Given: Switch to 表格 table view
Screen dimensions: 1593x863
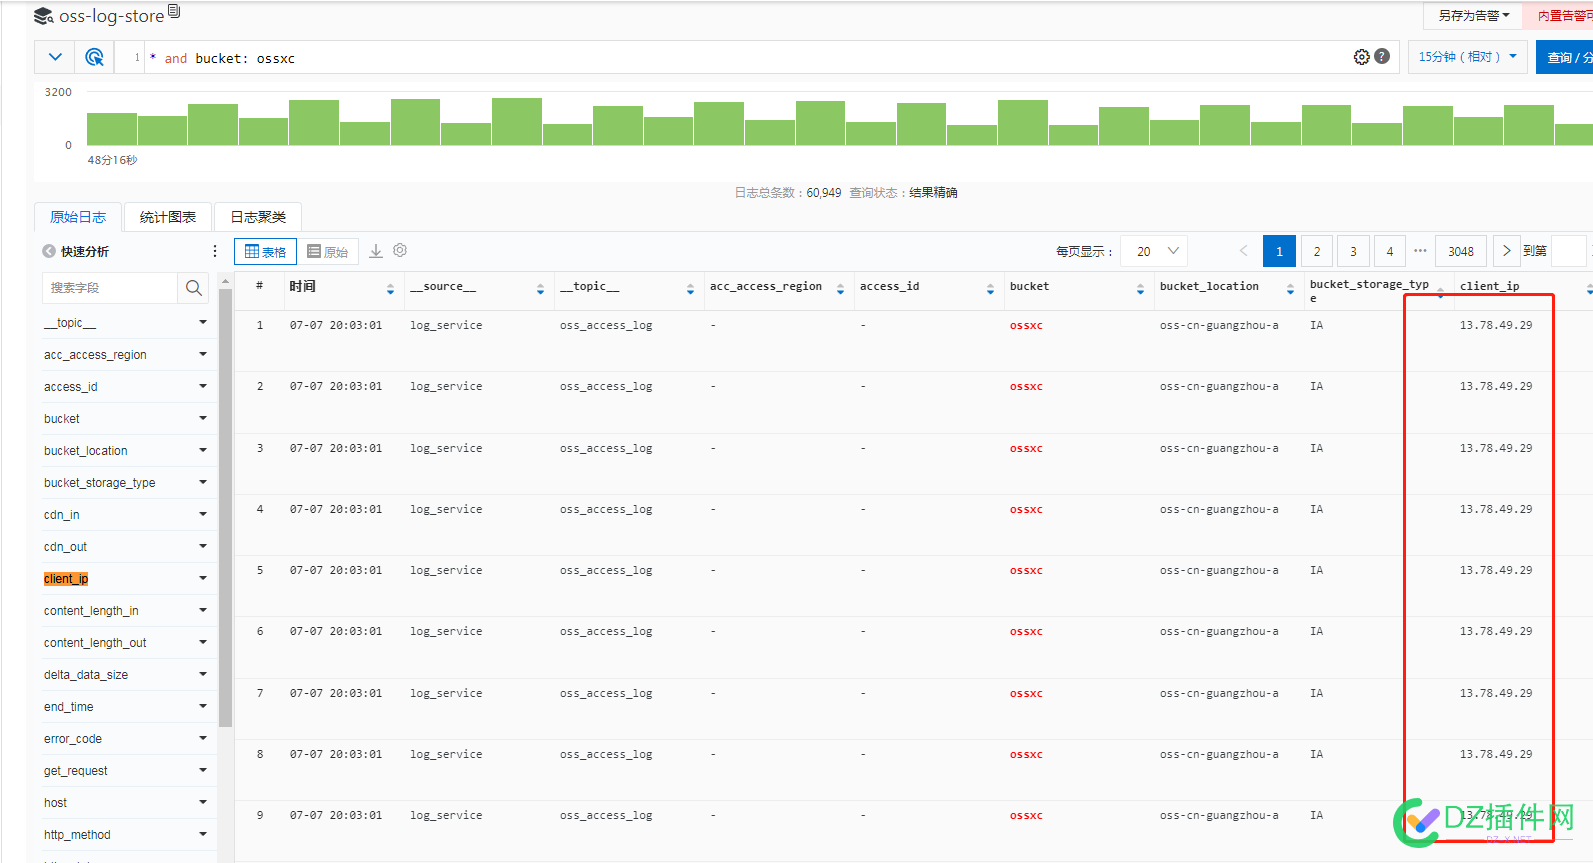Looking at the screenshot, I should click(x=265, y=252).
